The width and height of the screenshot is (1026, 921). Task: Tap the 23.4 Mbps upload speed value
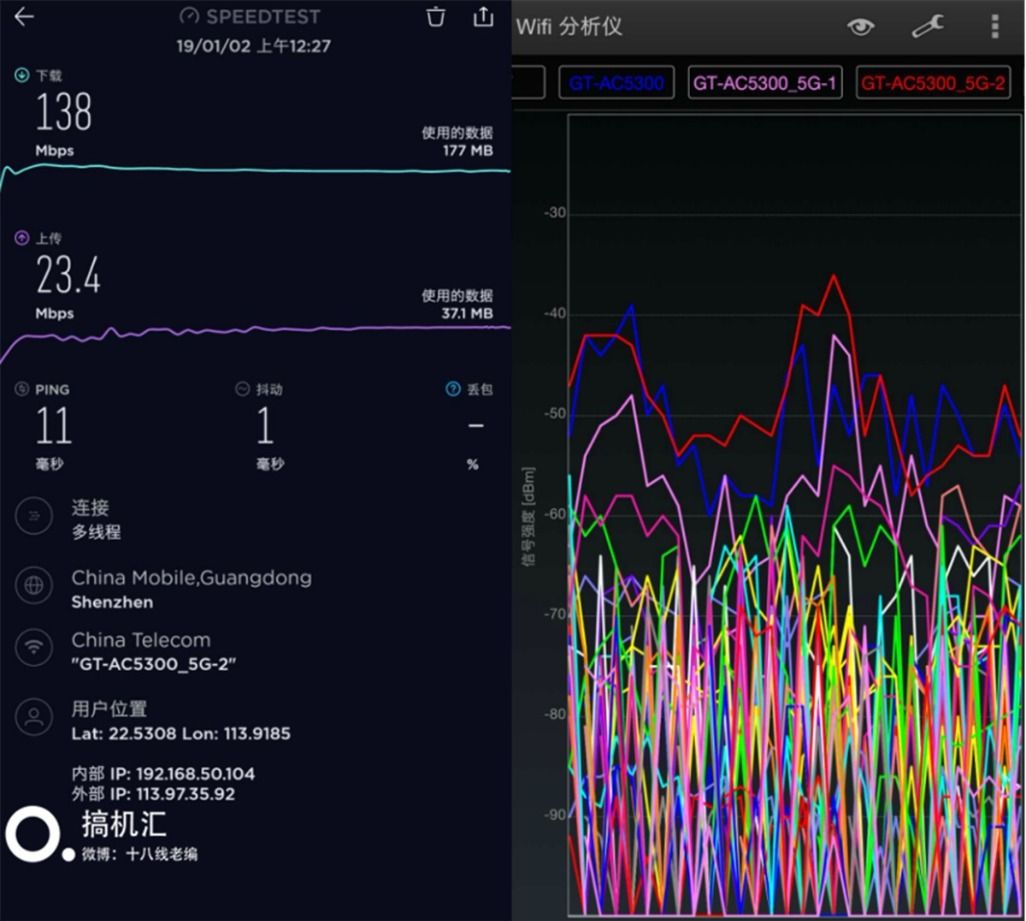coord(69,275)
